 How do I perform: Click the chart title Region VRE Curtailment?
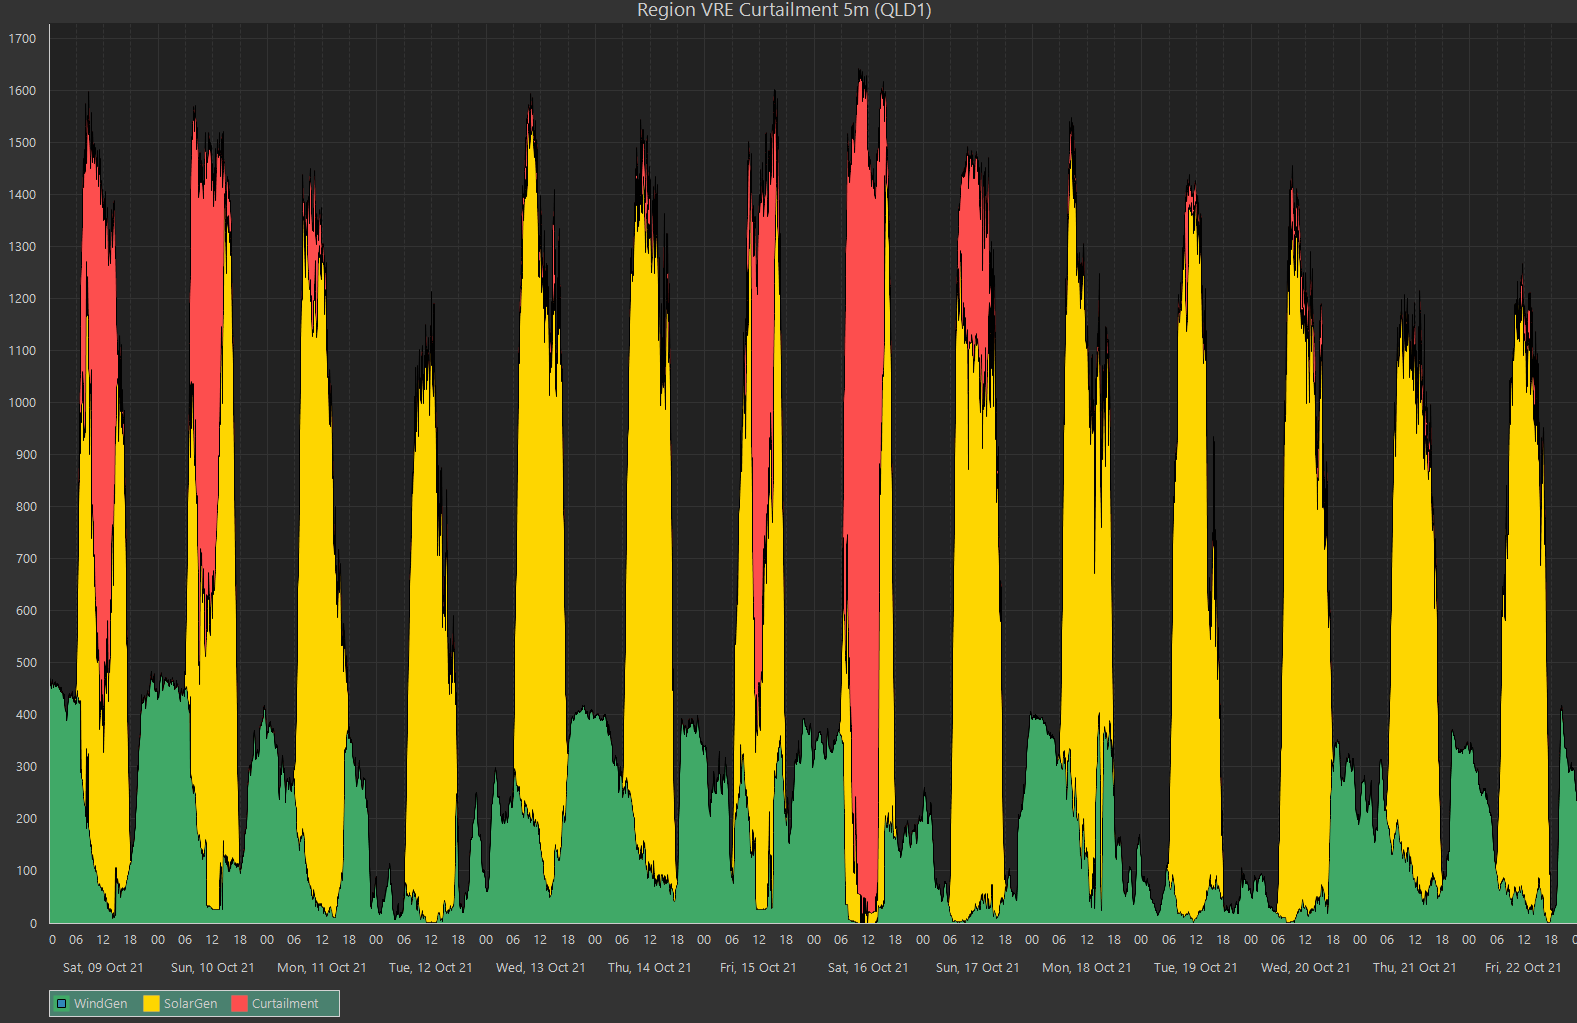point(784,10)
